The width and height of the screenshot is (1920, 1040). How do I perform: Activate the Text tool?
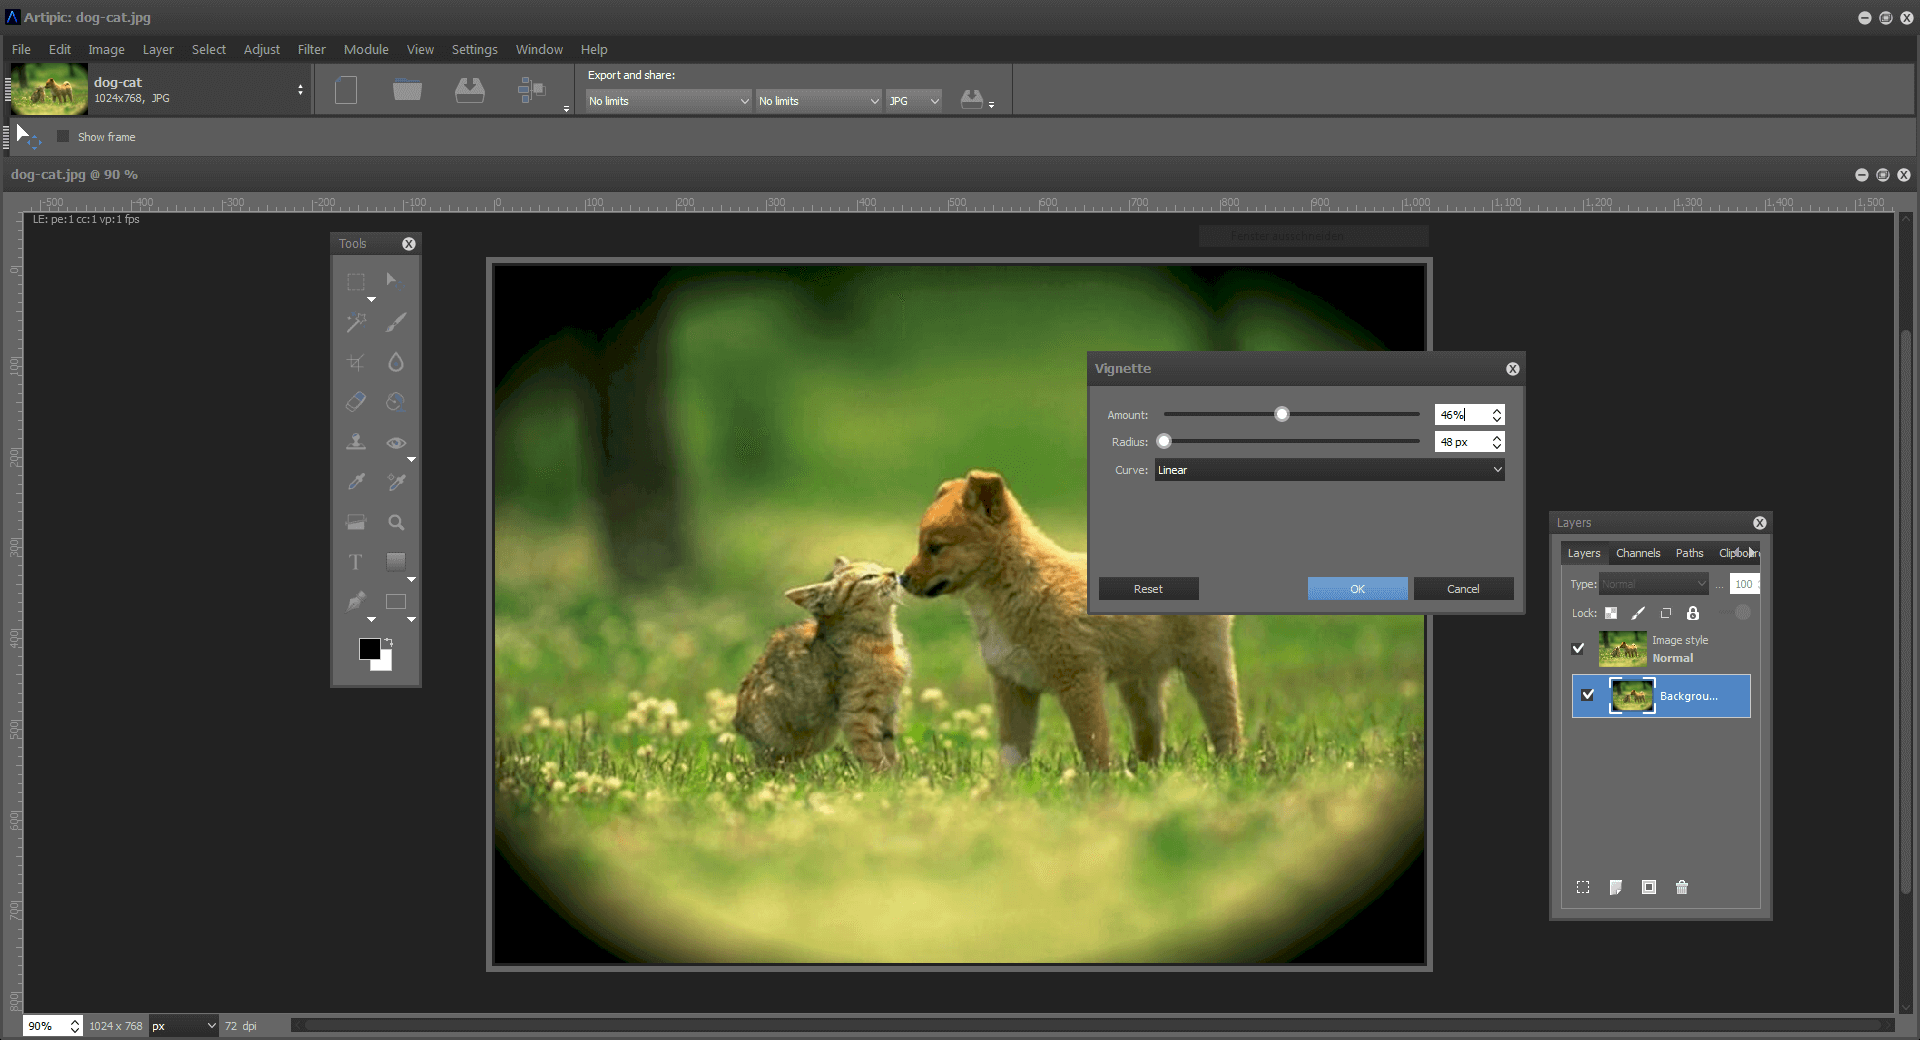[356, 562]
